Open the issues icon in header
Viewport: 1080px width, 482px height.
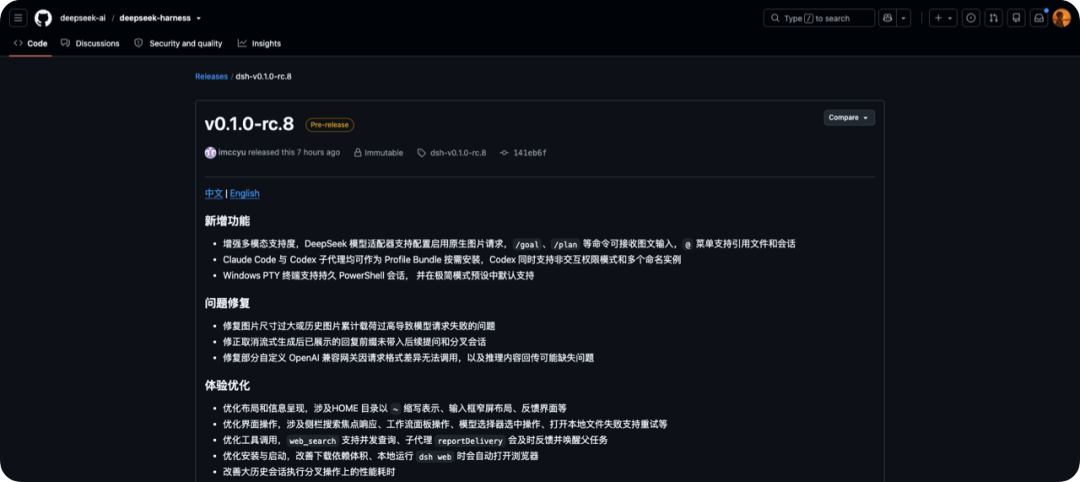click(x=971, y=18)
